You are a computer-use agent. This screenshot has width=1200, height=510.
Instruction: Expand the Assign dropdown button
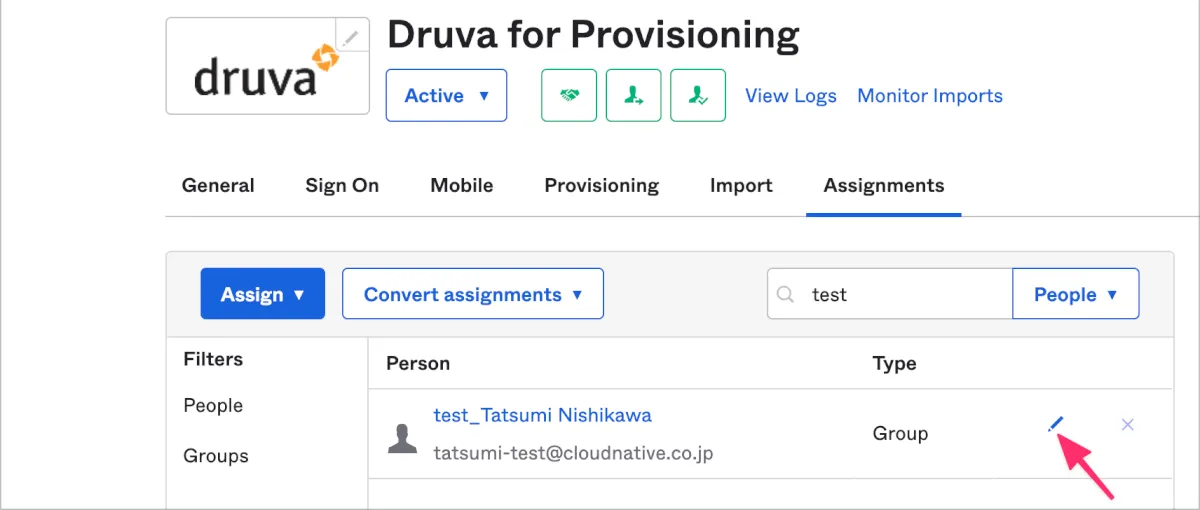[x=262, y=294]
